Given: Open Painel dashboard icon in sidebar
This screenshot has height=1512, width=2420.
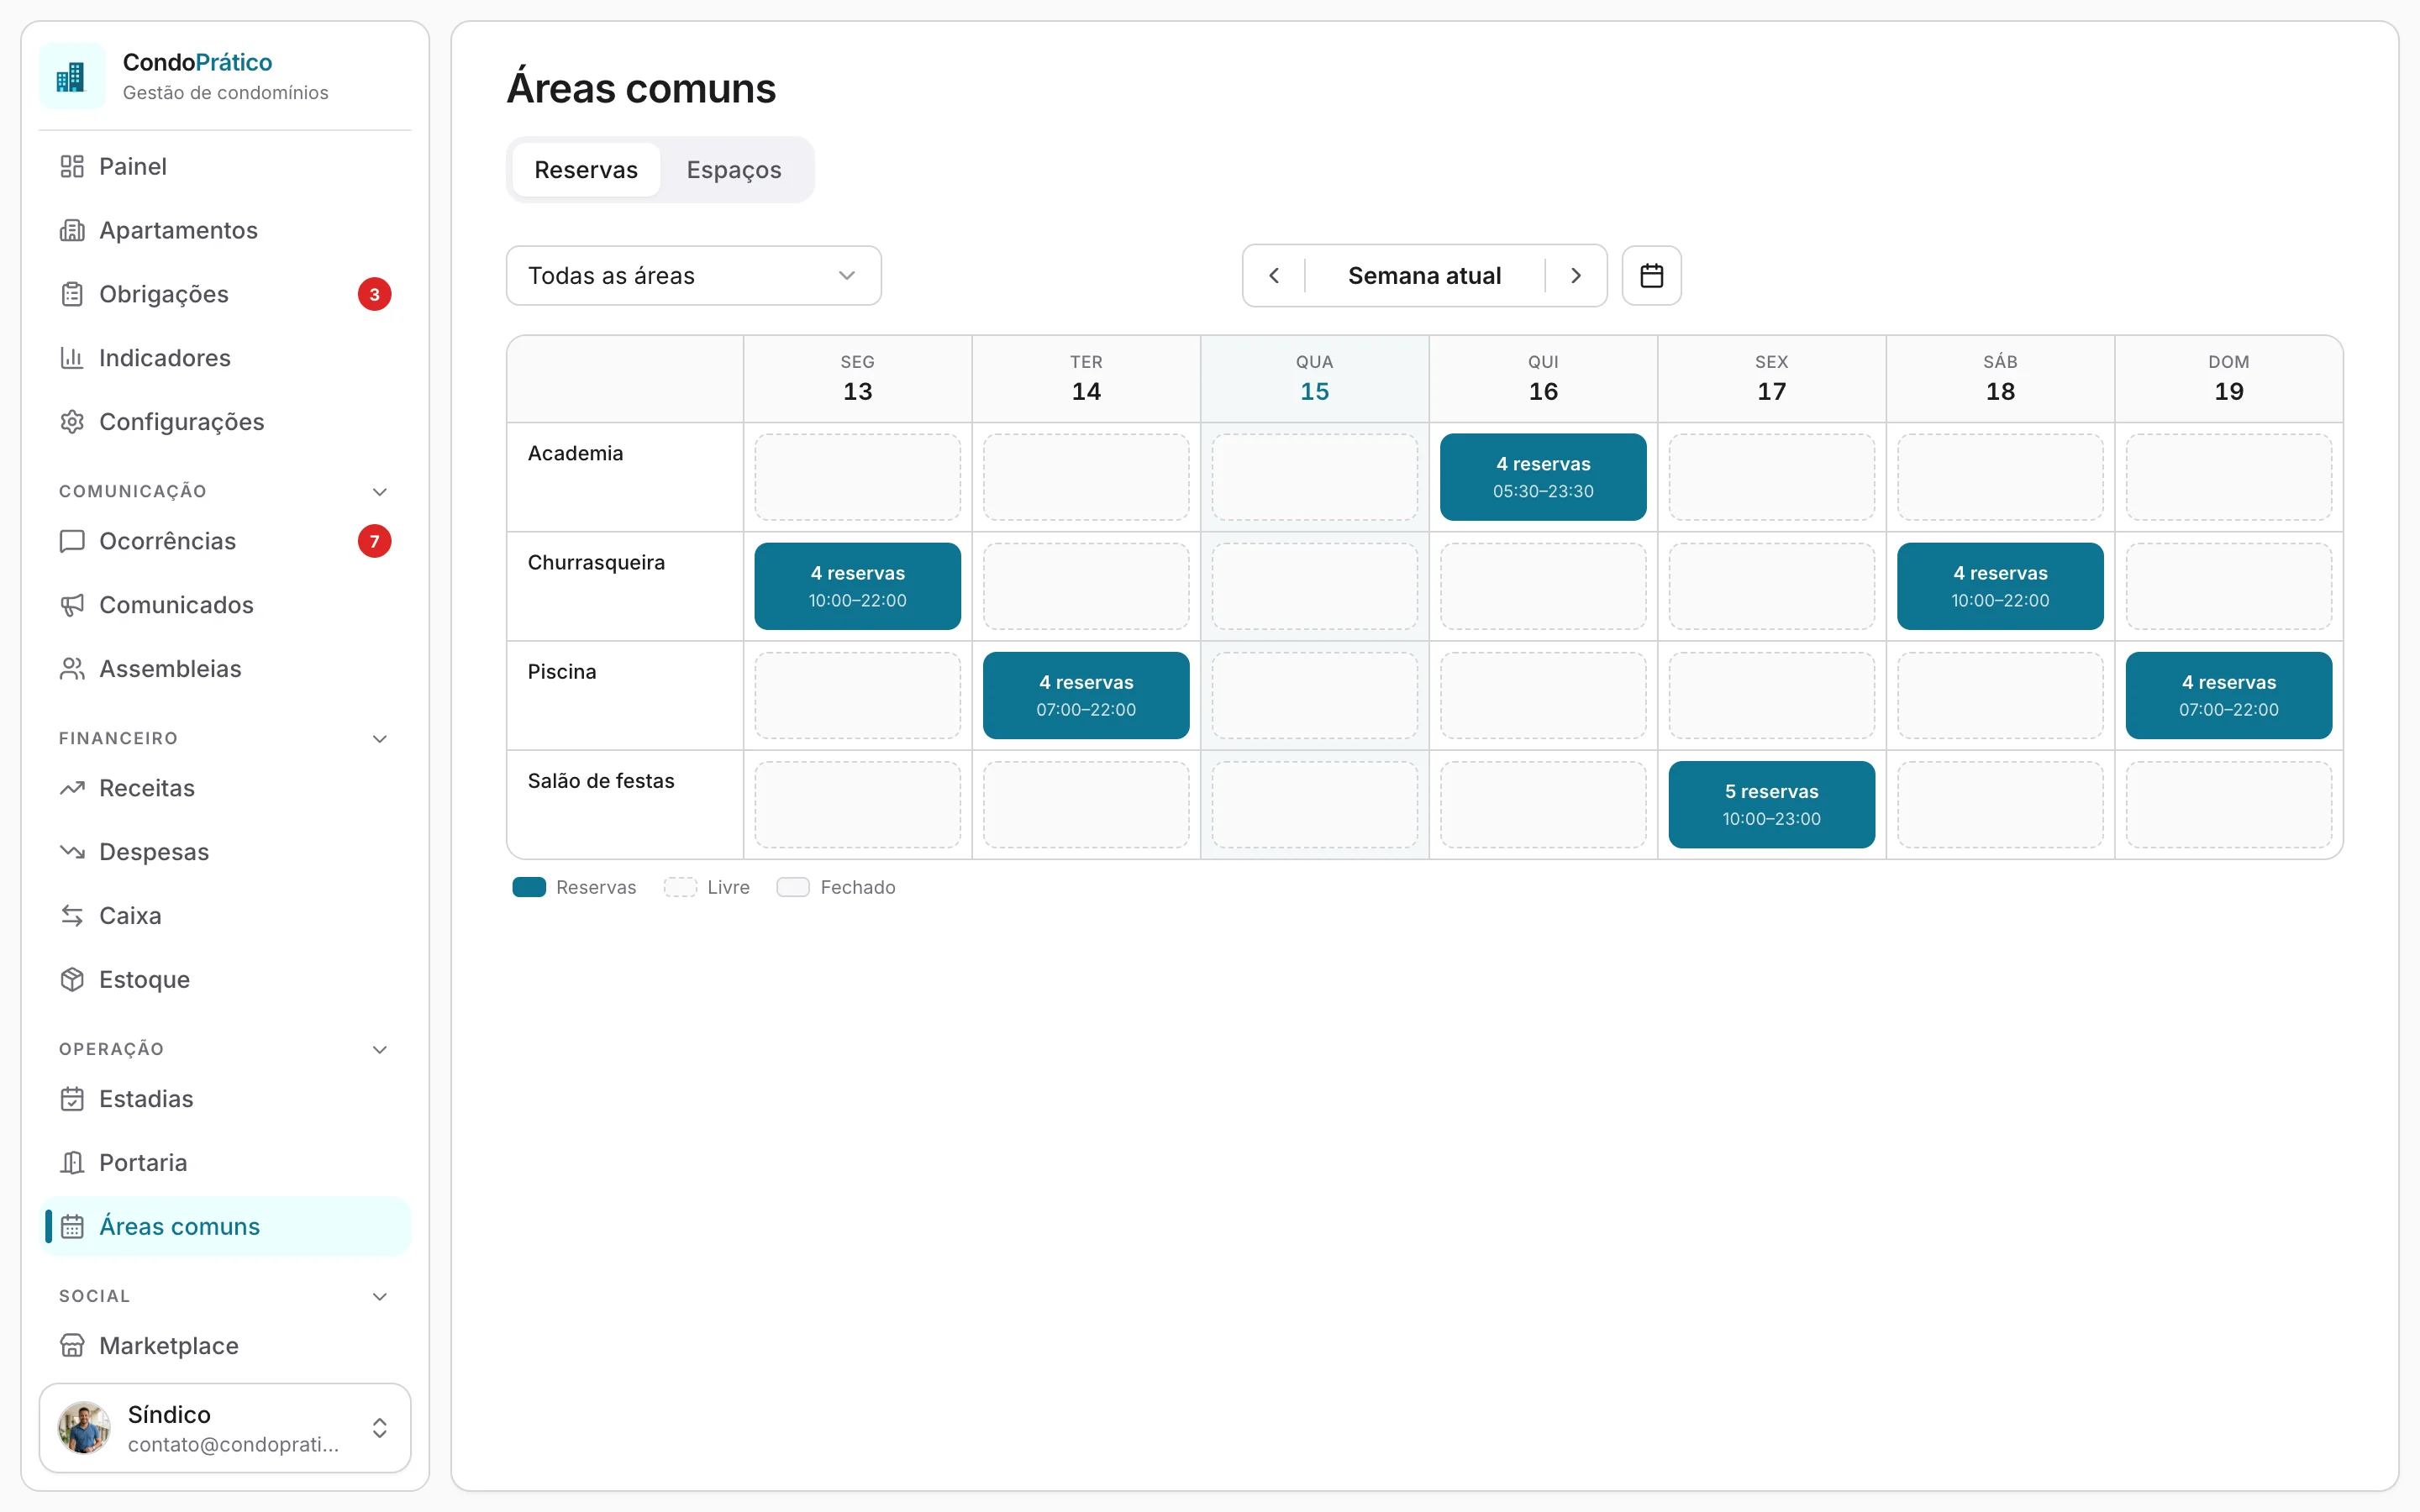Looking at the screenshot, I should click(72, 166).
